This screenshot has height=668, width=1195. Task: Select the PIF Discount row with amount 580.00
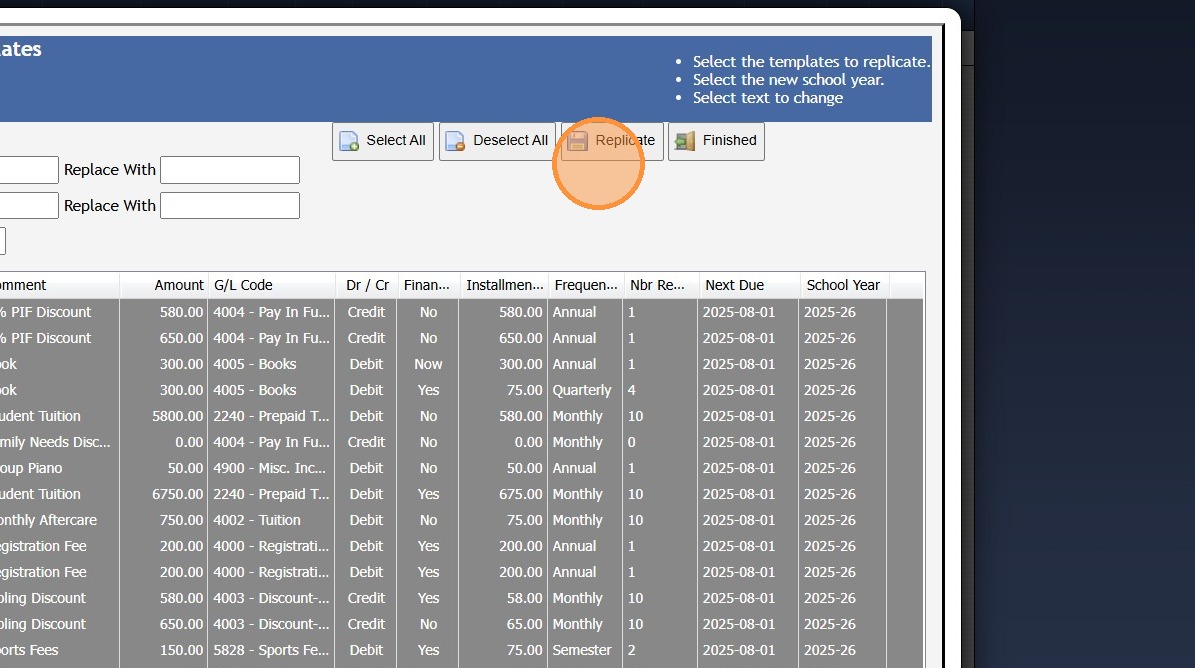click(461, 312)
